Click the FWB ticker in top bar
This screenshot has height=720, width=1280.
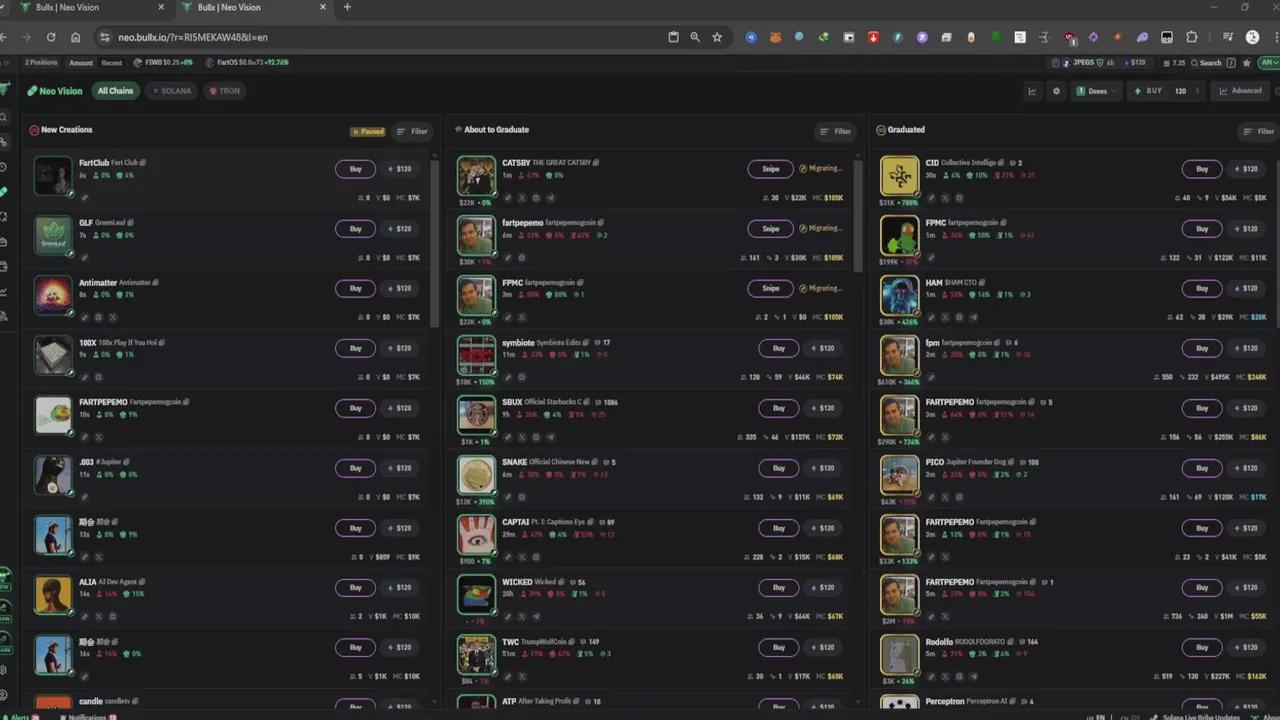(164, 62)
